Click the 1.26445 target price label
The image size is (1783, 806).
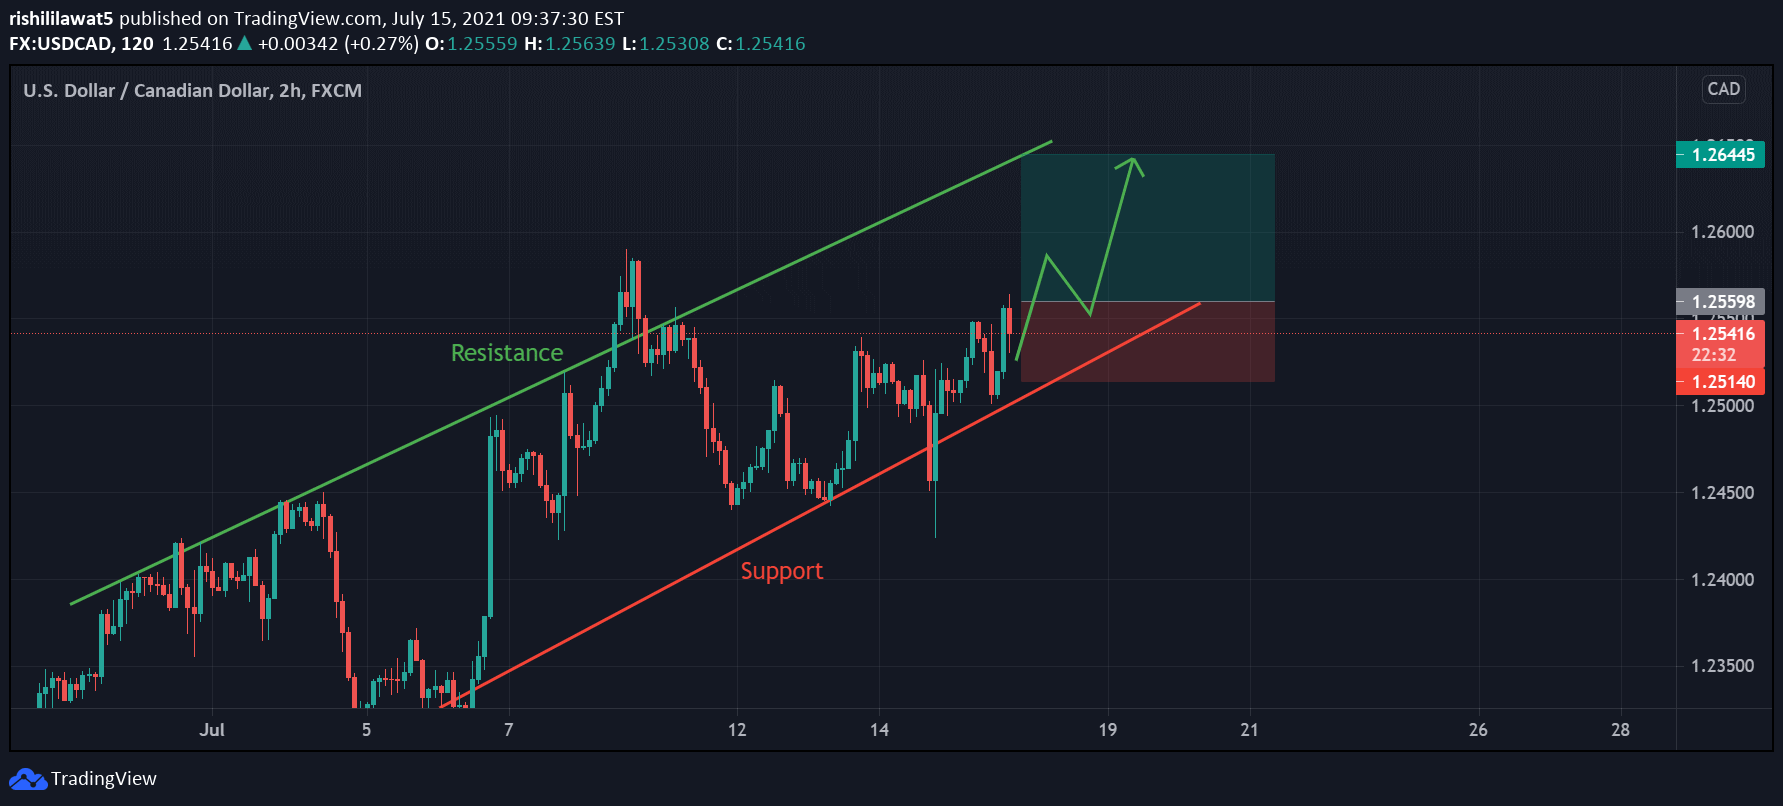1721,154
